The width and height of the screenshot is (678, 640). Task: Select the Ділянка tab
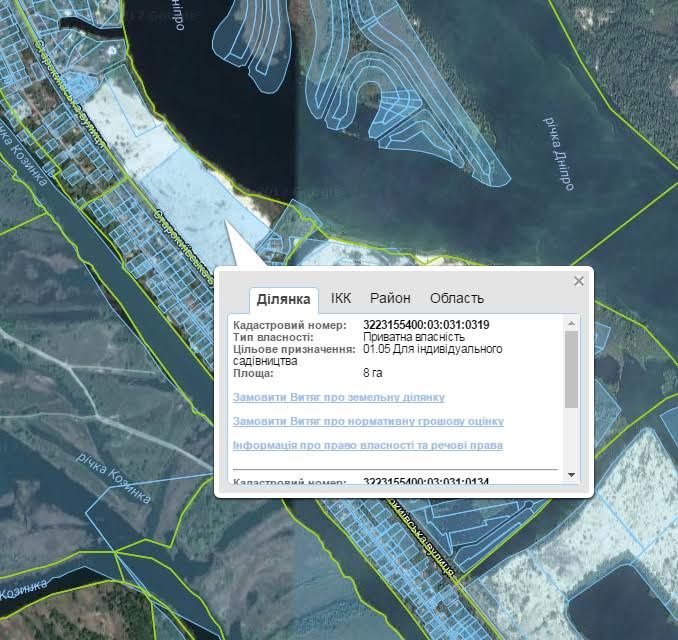(x=283, y=299)
